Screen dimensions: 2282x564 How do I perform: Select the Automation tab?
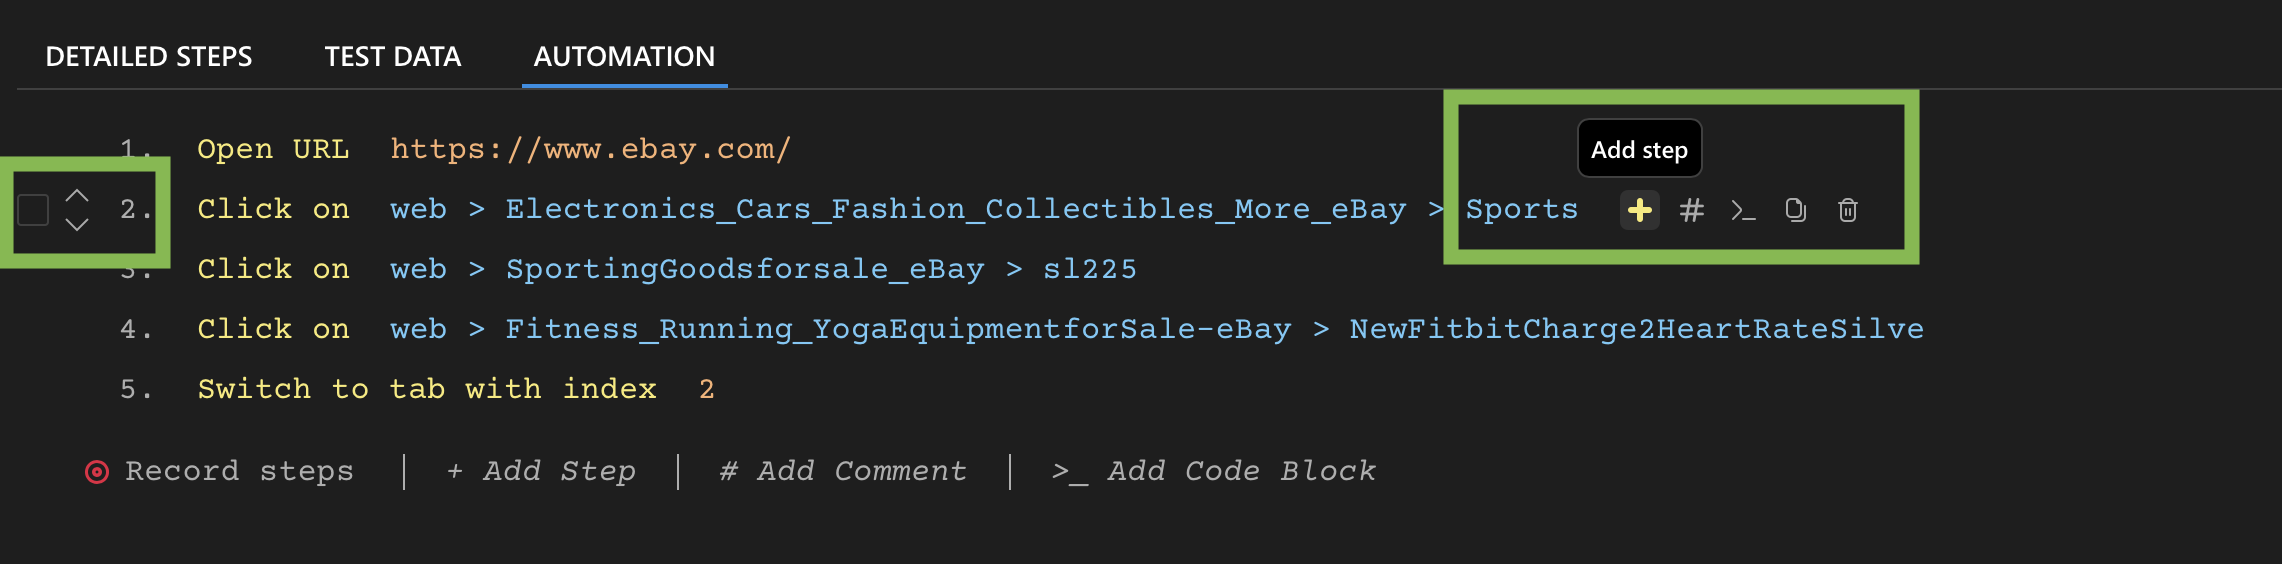click(x=624, y=57)
